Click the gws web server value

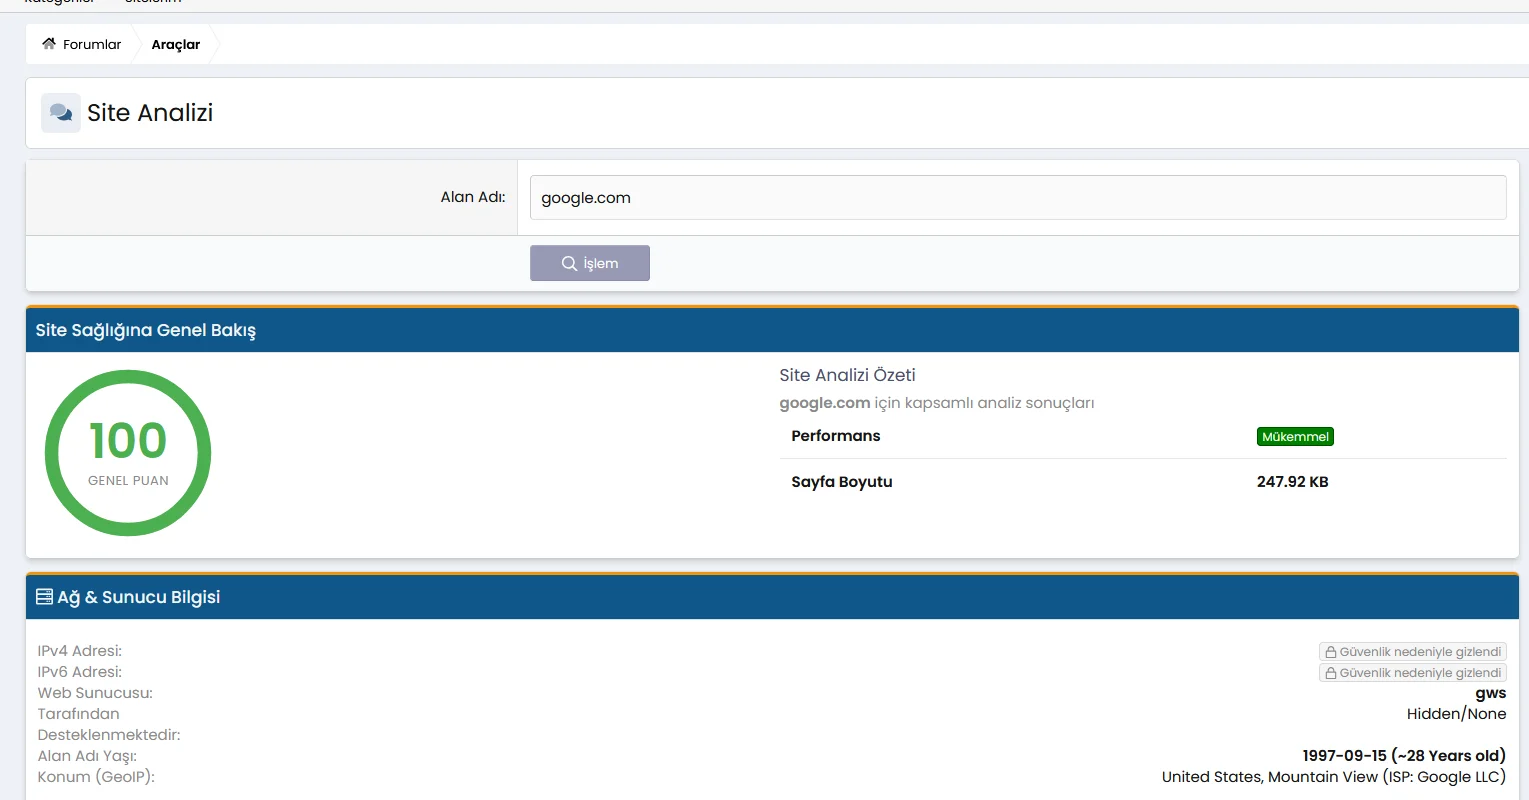coord(1490,693)
